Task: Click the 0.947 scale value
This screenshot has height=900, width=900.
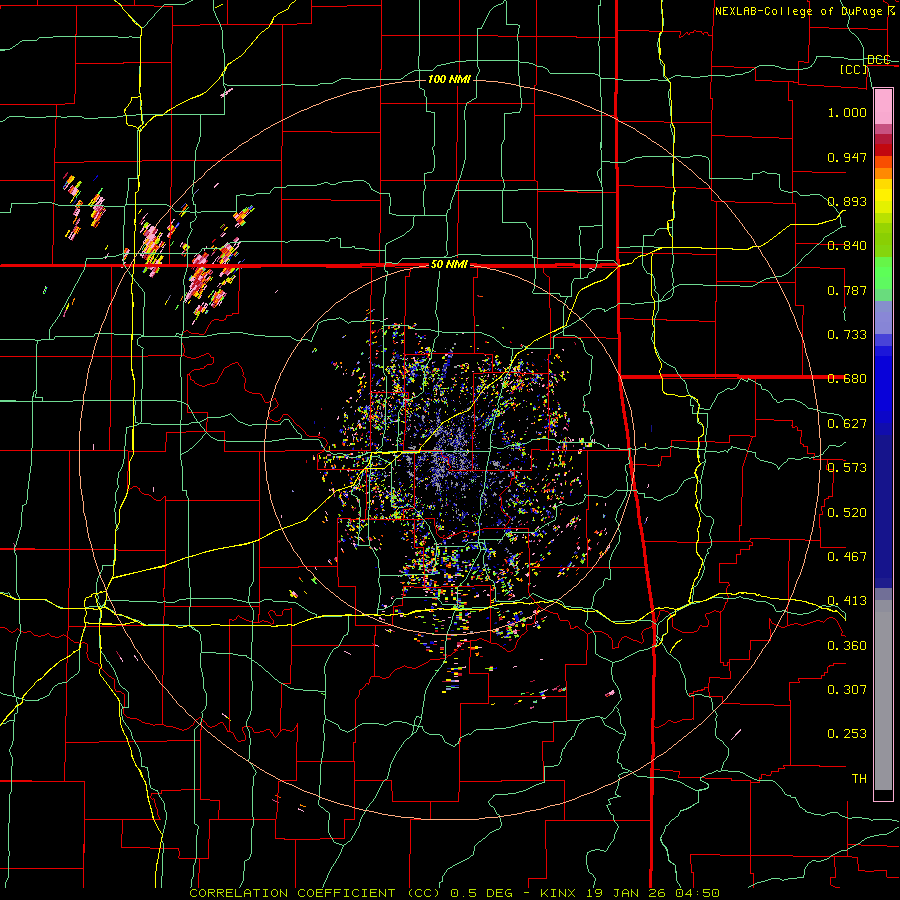Action: point(847,157)
